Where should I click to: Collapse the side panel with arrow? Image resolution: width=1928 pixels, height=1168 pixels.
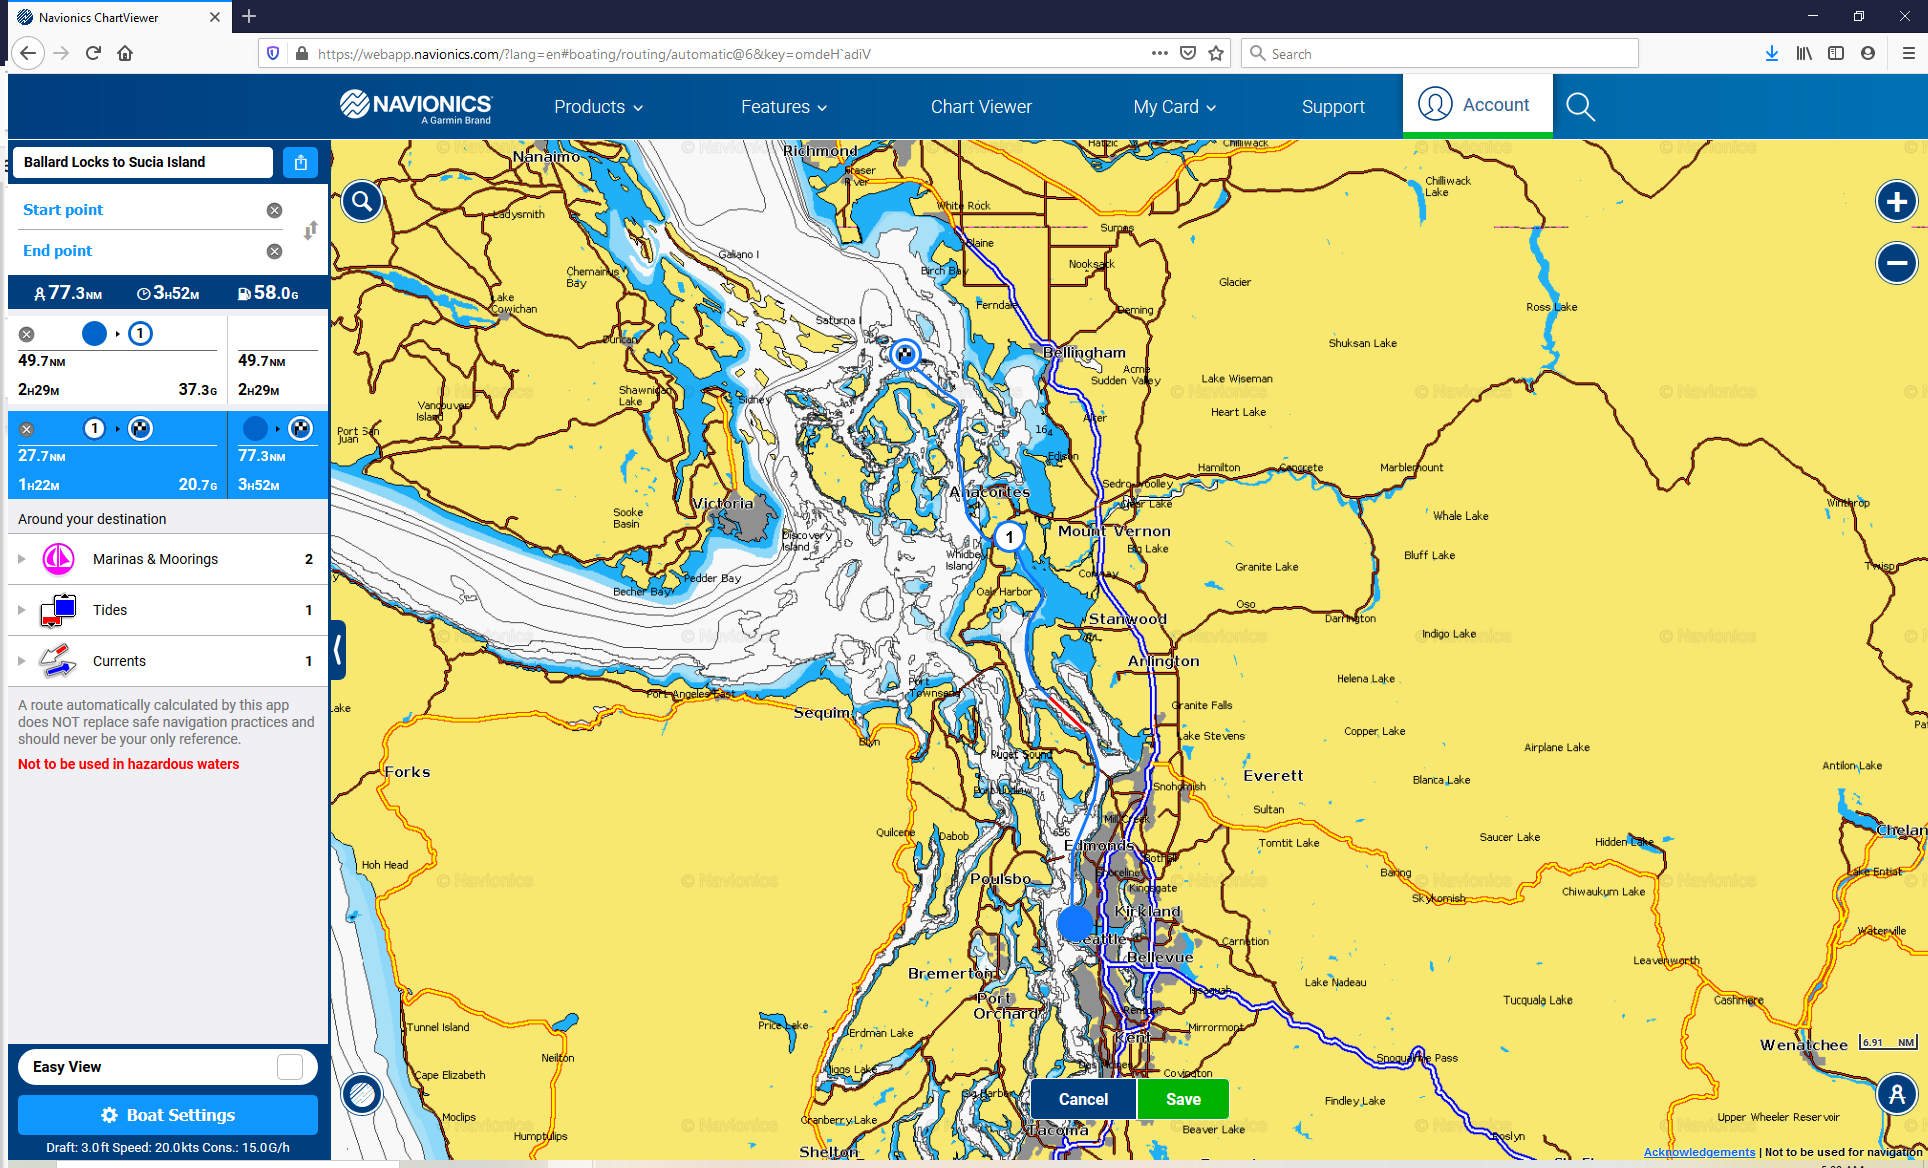click(x=338, y=650)
